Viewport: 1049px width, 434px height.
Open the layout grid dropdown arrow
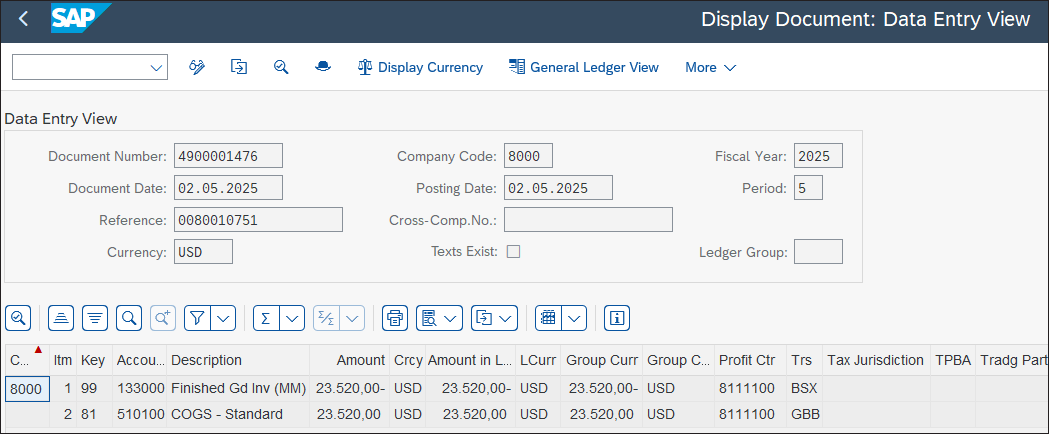[574, 318]
